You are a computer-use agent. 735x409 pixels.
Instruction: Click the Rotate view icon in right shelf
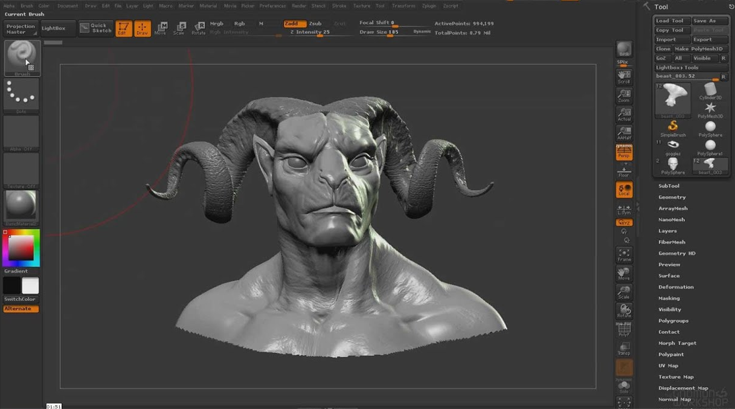pos(624,312)
